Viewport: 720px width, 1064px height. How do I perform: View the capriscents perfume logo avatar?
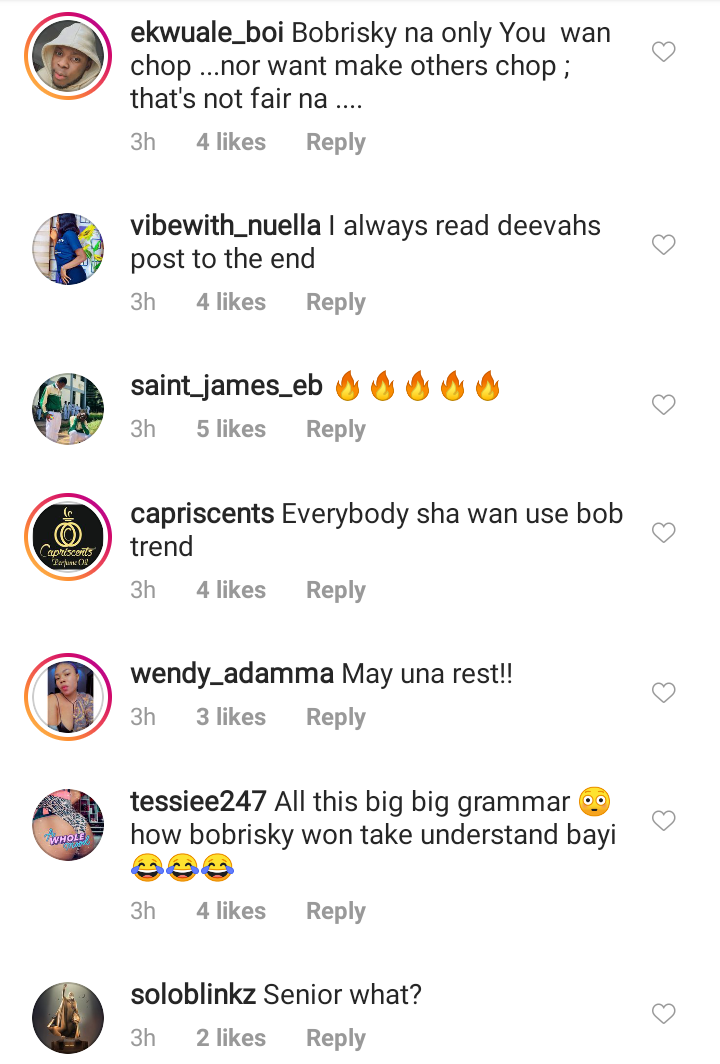point(68,537)
